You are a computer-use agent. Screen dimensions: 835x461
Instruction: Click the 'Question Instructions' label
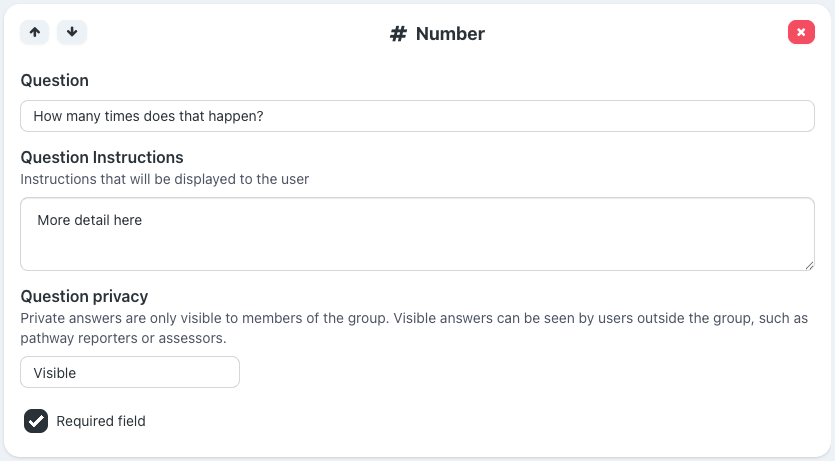(x=102, y=157)
